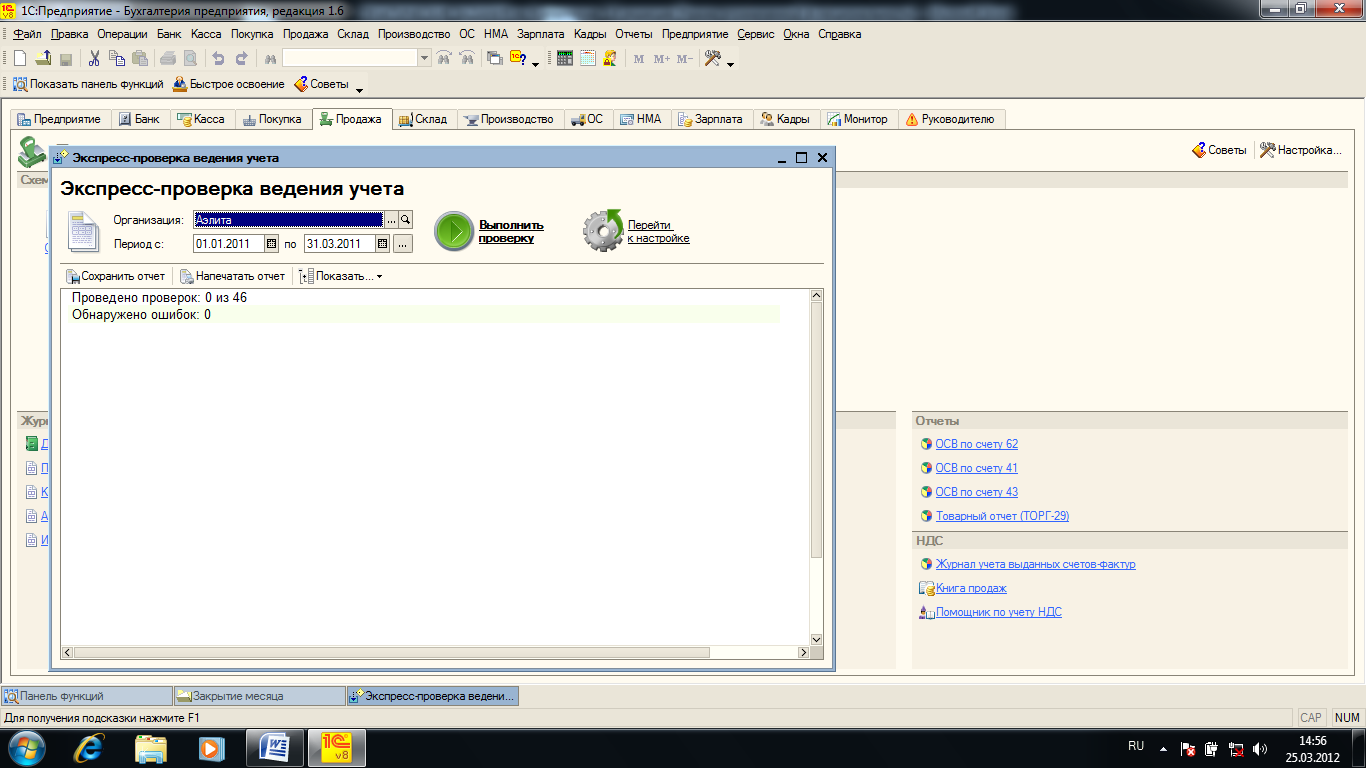Switch to Закрытие месяца window tab
The width and height of the screenshot is (1366, 768).
pyautogui.click(x=259, y=696)
